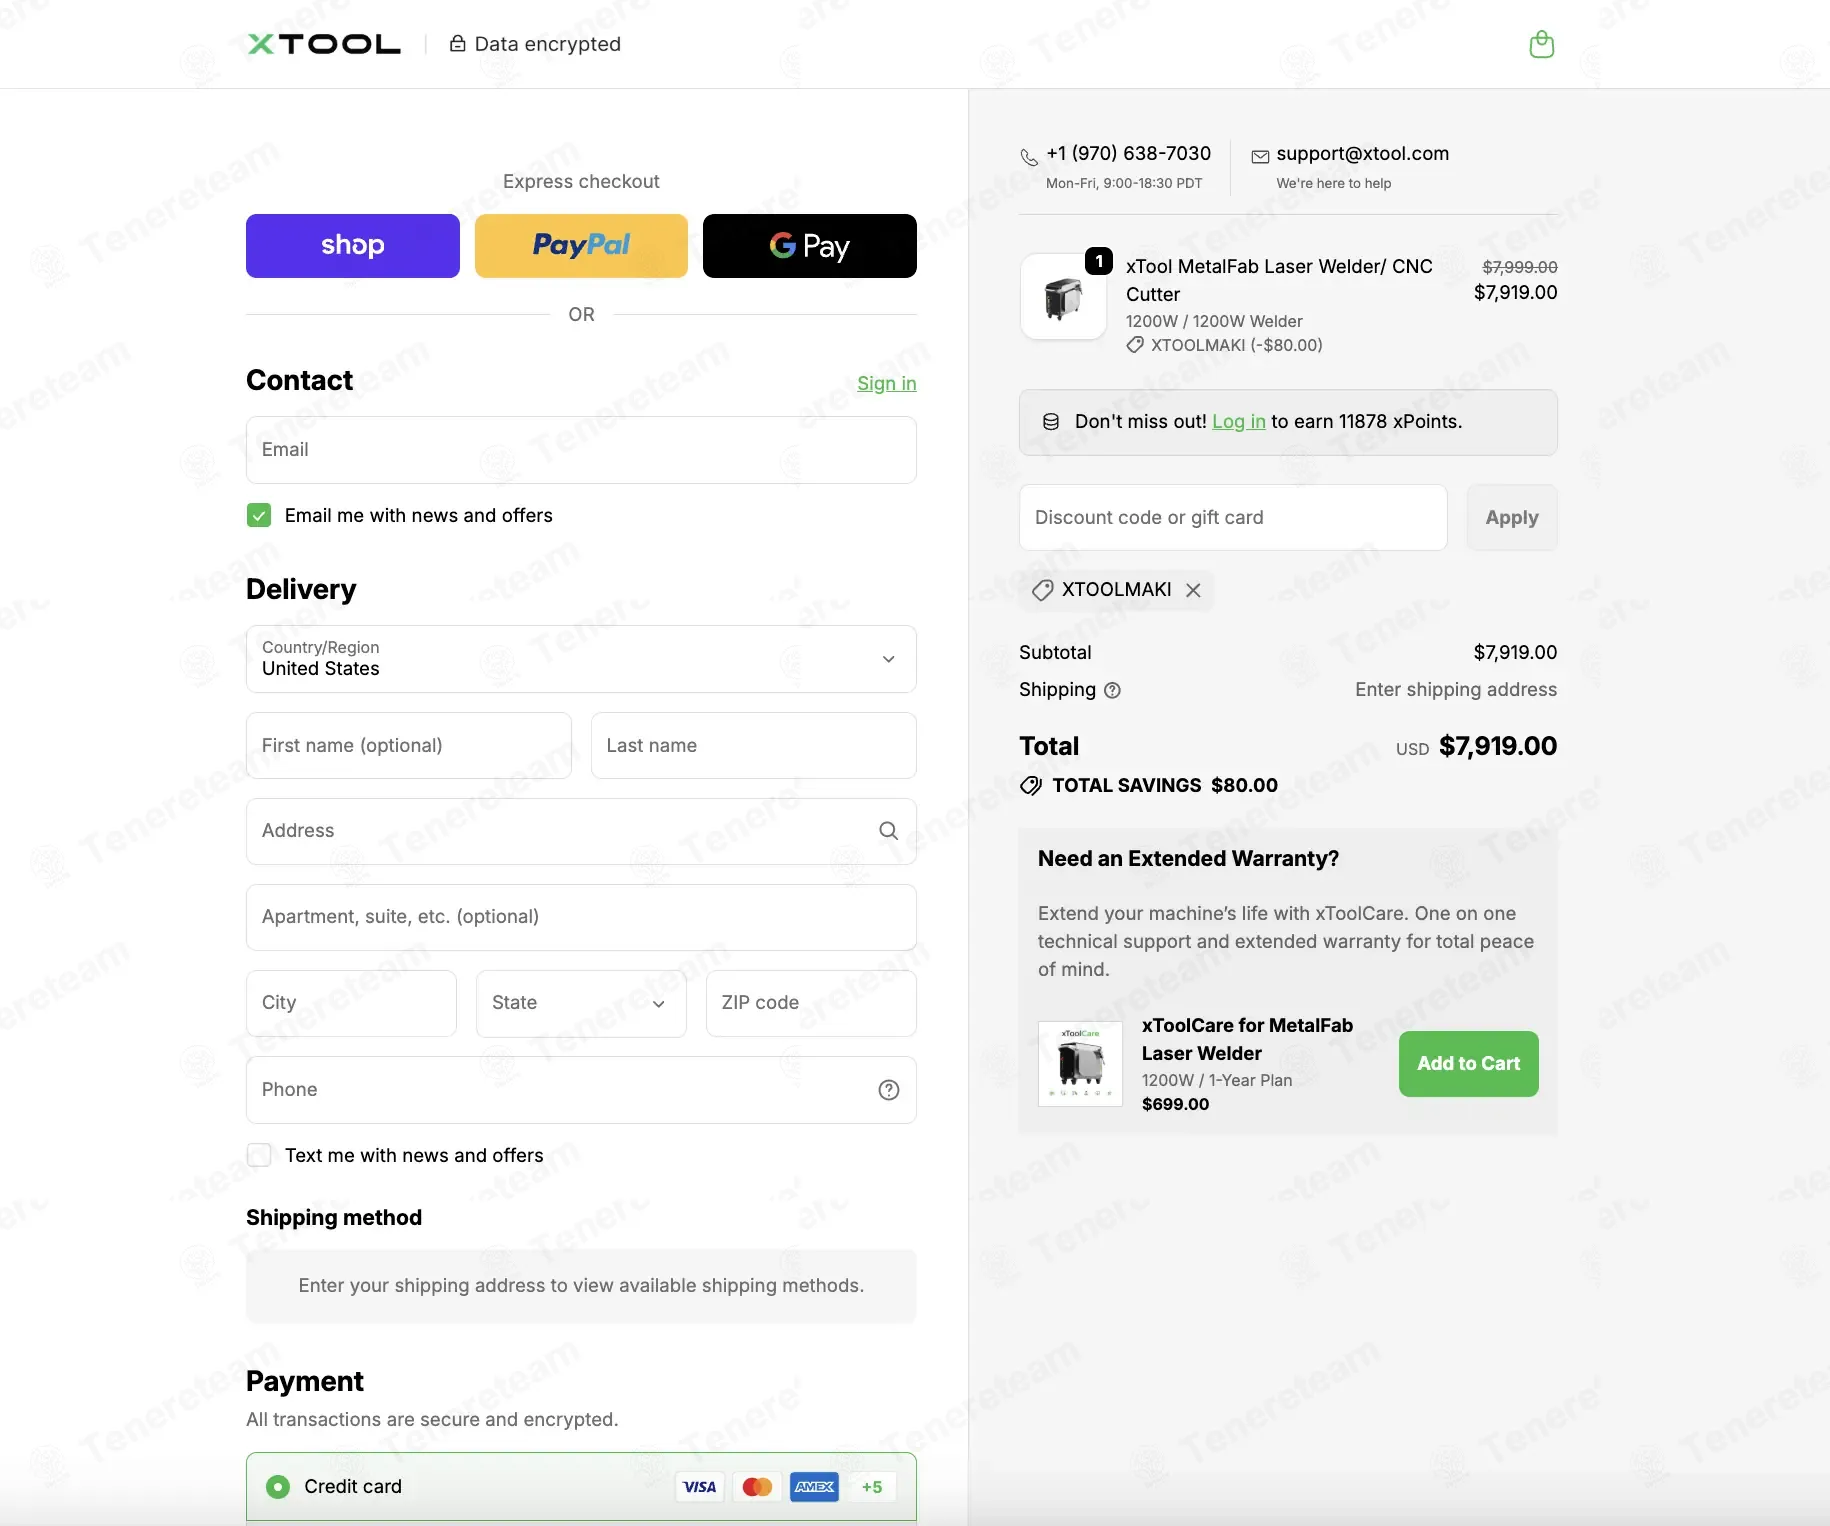The image size is (1830, 1526).
Task: Click the shipping info question icon
Action: coord(1113,690)
